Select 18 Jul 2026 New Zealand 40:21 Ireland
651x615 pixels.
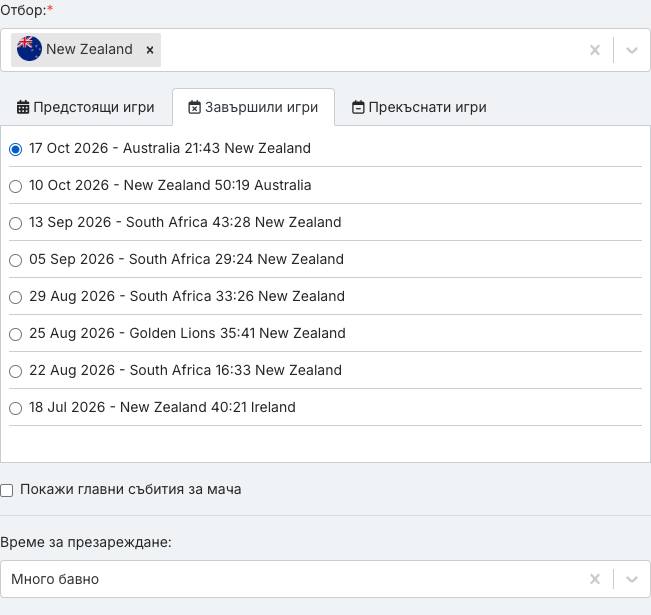[15, 408]
